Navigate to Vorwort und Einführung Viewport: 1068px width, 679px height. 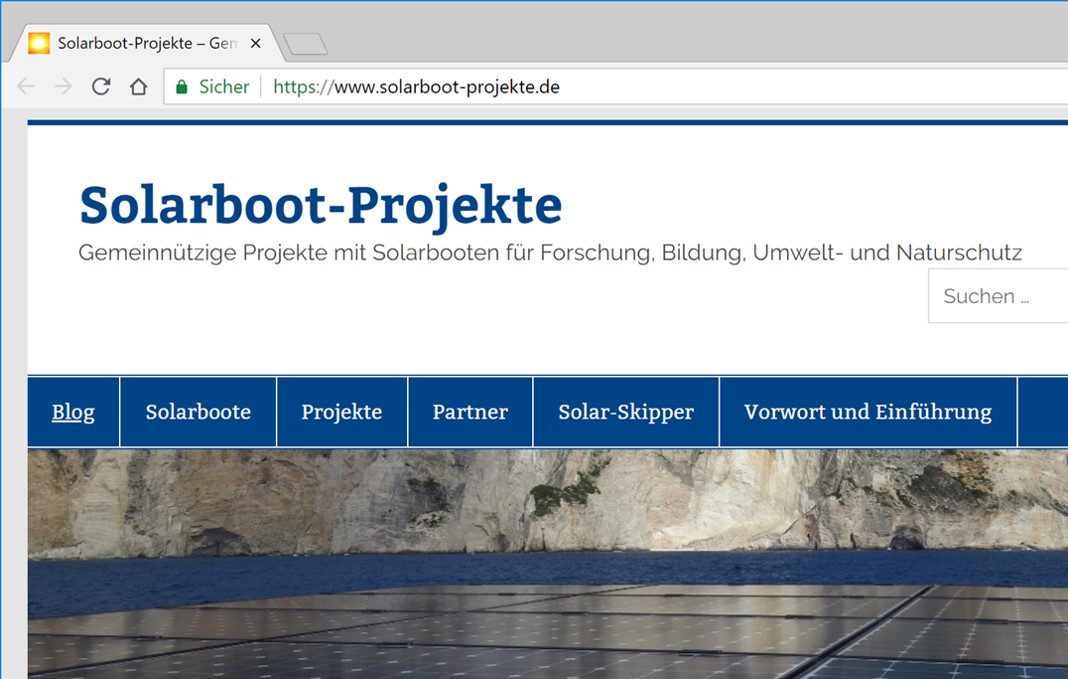(x=868, y=412)
